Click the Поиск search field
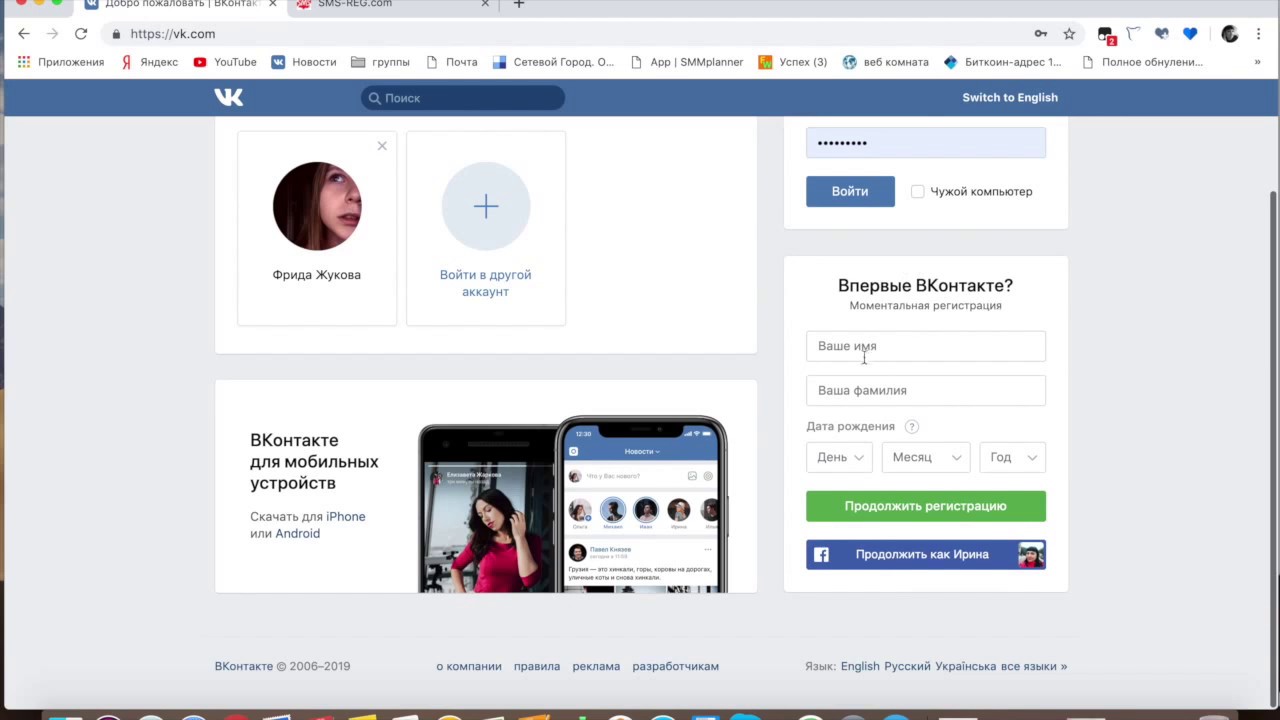The width and height of the screenshot is (1280, 720). [x=463, y=98]
